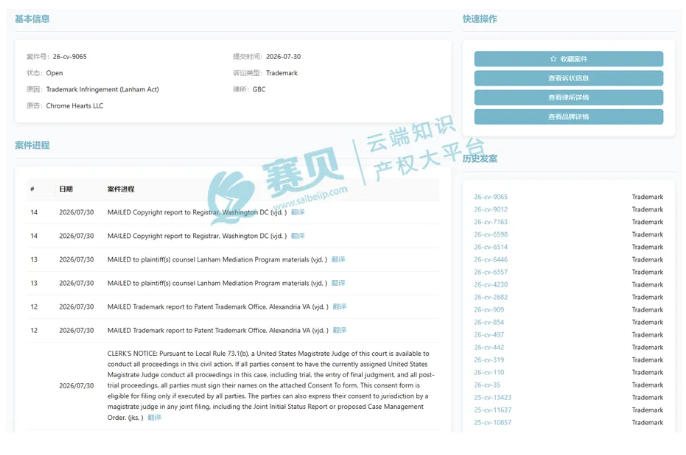Open history case 26-cv-110
The height and width of the screenshot is (455, 686).
pos(489,372)
